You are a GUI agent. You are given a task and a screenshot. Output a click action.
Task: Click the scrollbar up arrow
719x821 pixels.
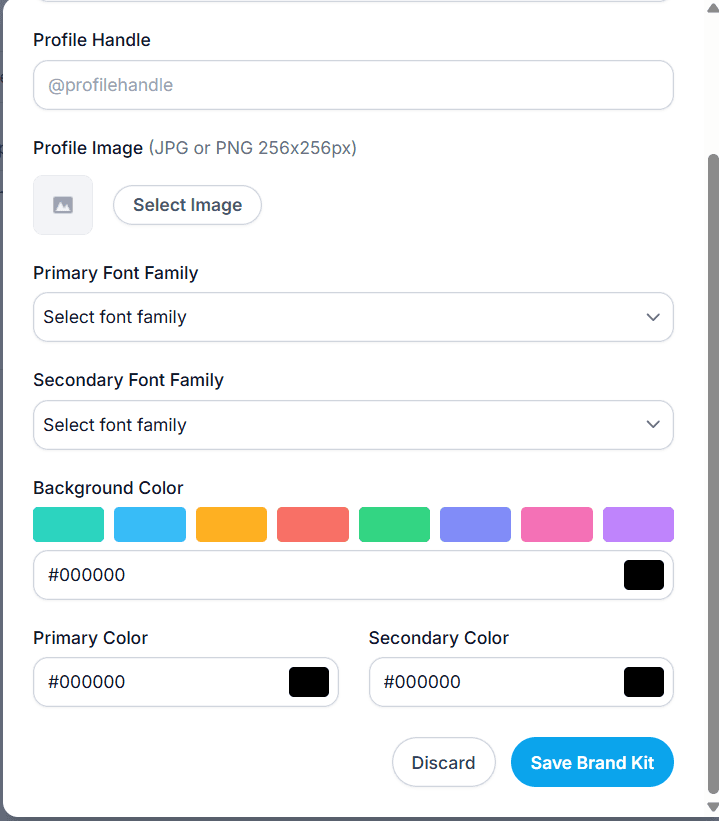[x=713, y=8]
